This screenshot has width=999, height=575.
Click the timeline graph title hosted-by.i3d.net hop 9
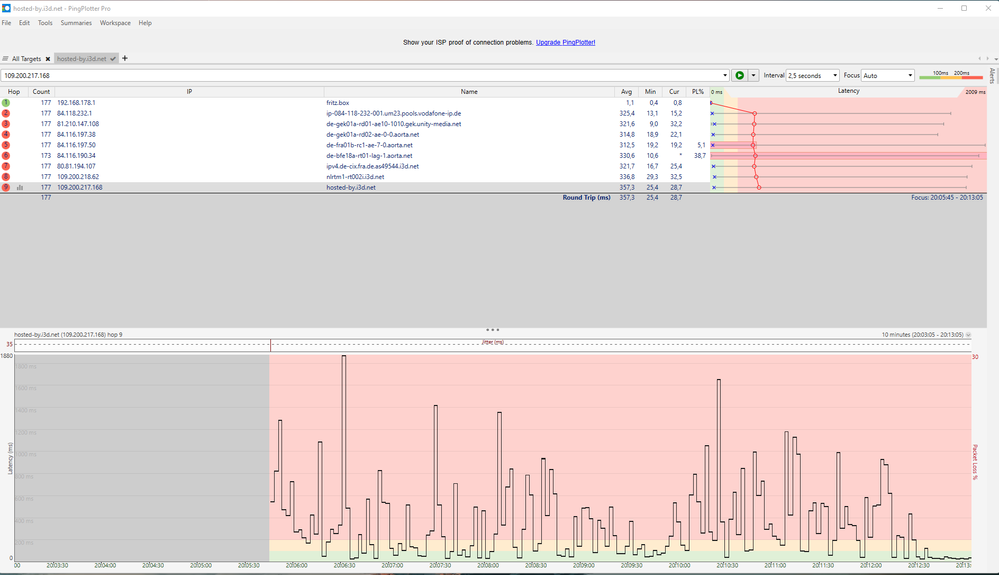point(68,334)
